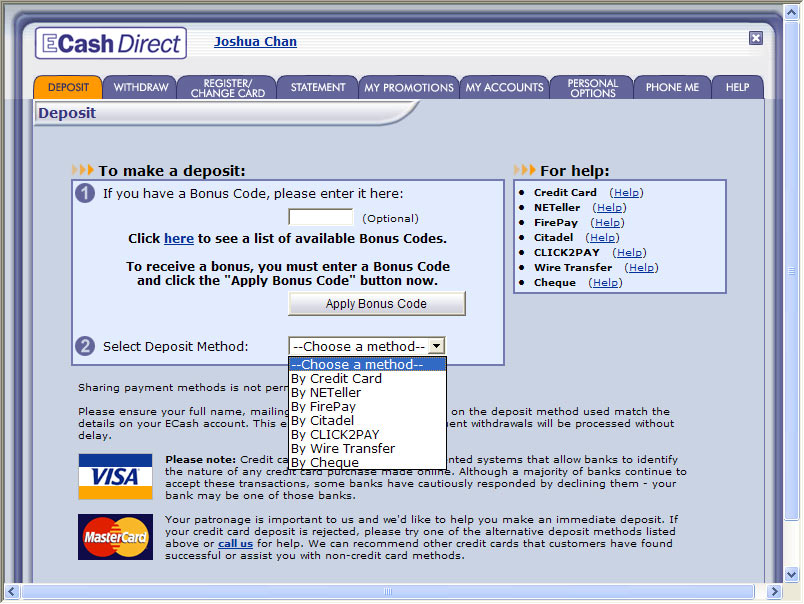Click the 'call us' link

235,544
